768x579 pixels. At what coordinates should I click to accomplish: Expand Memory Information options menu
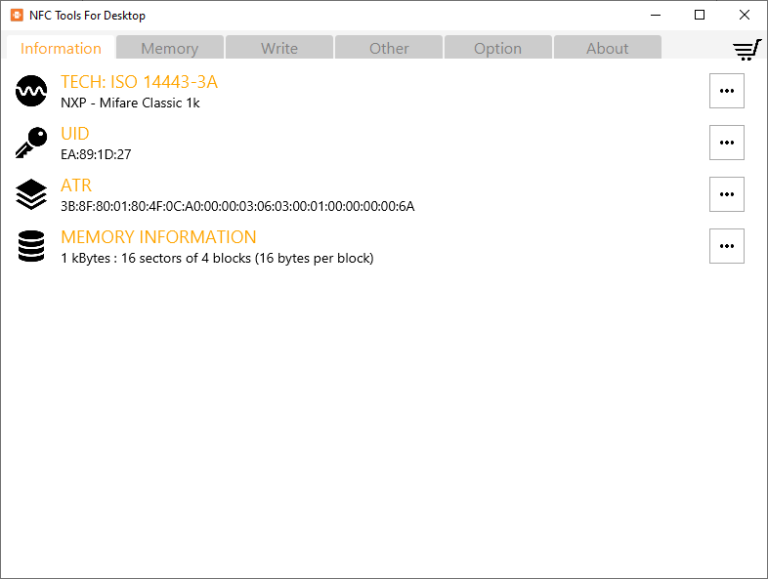pyautogui.click(x=726, y=246)
